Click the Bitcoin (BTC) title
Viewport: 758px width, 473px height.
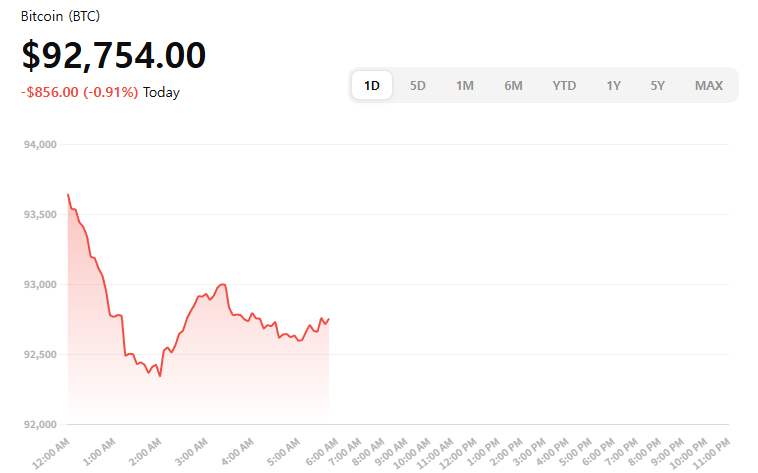coord(60,17)
